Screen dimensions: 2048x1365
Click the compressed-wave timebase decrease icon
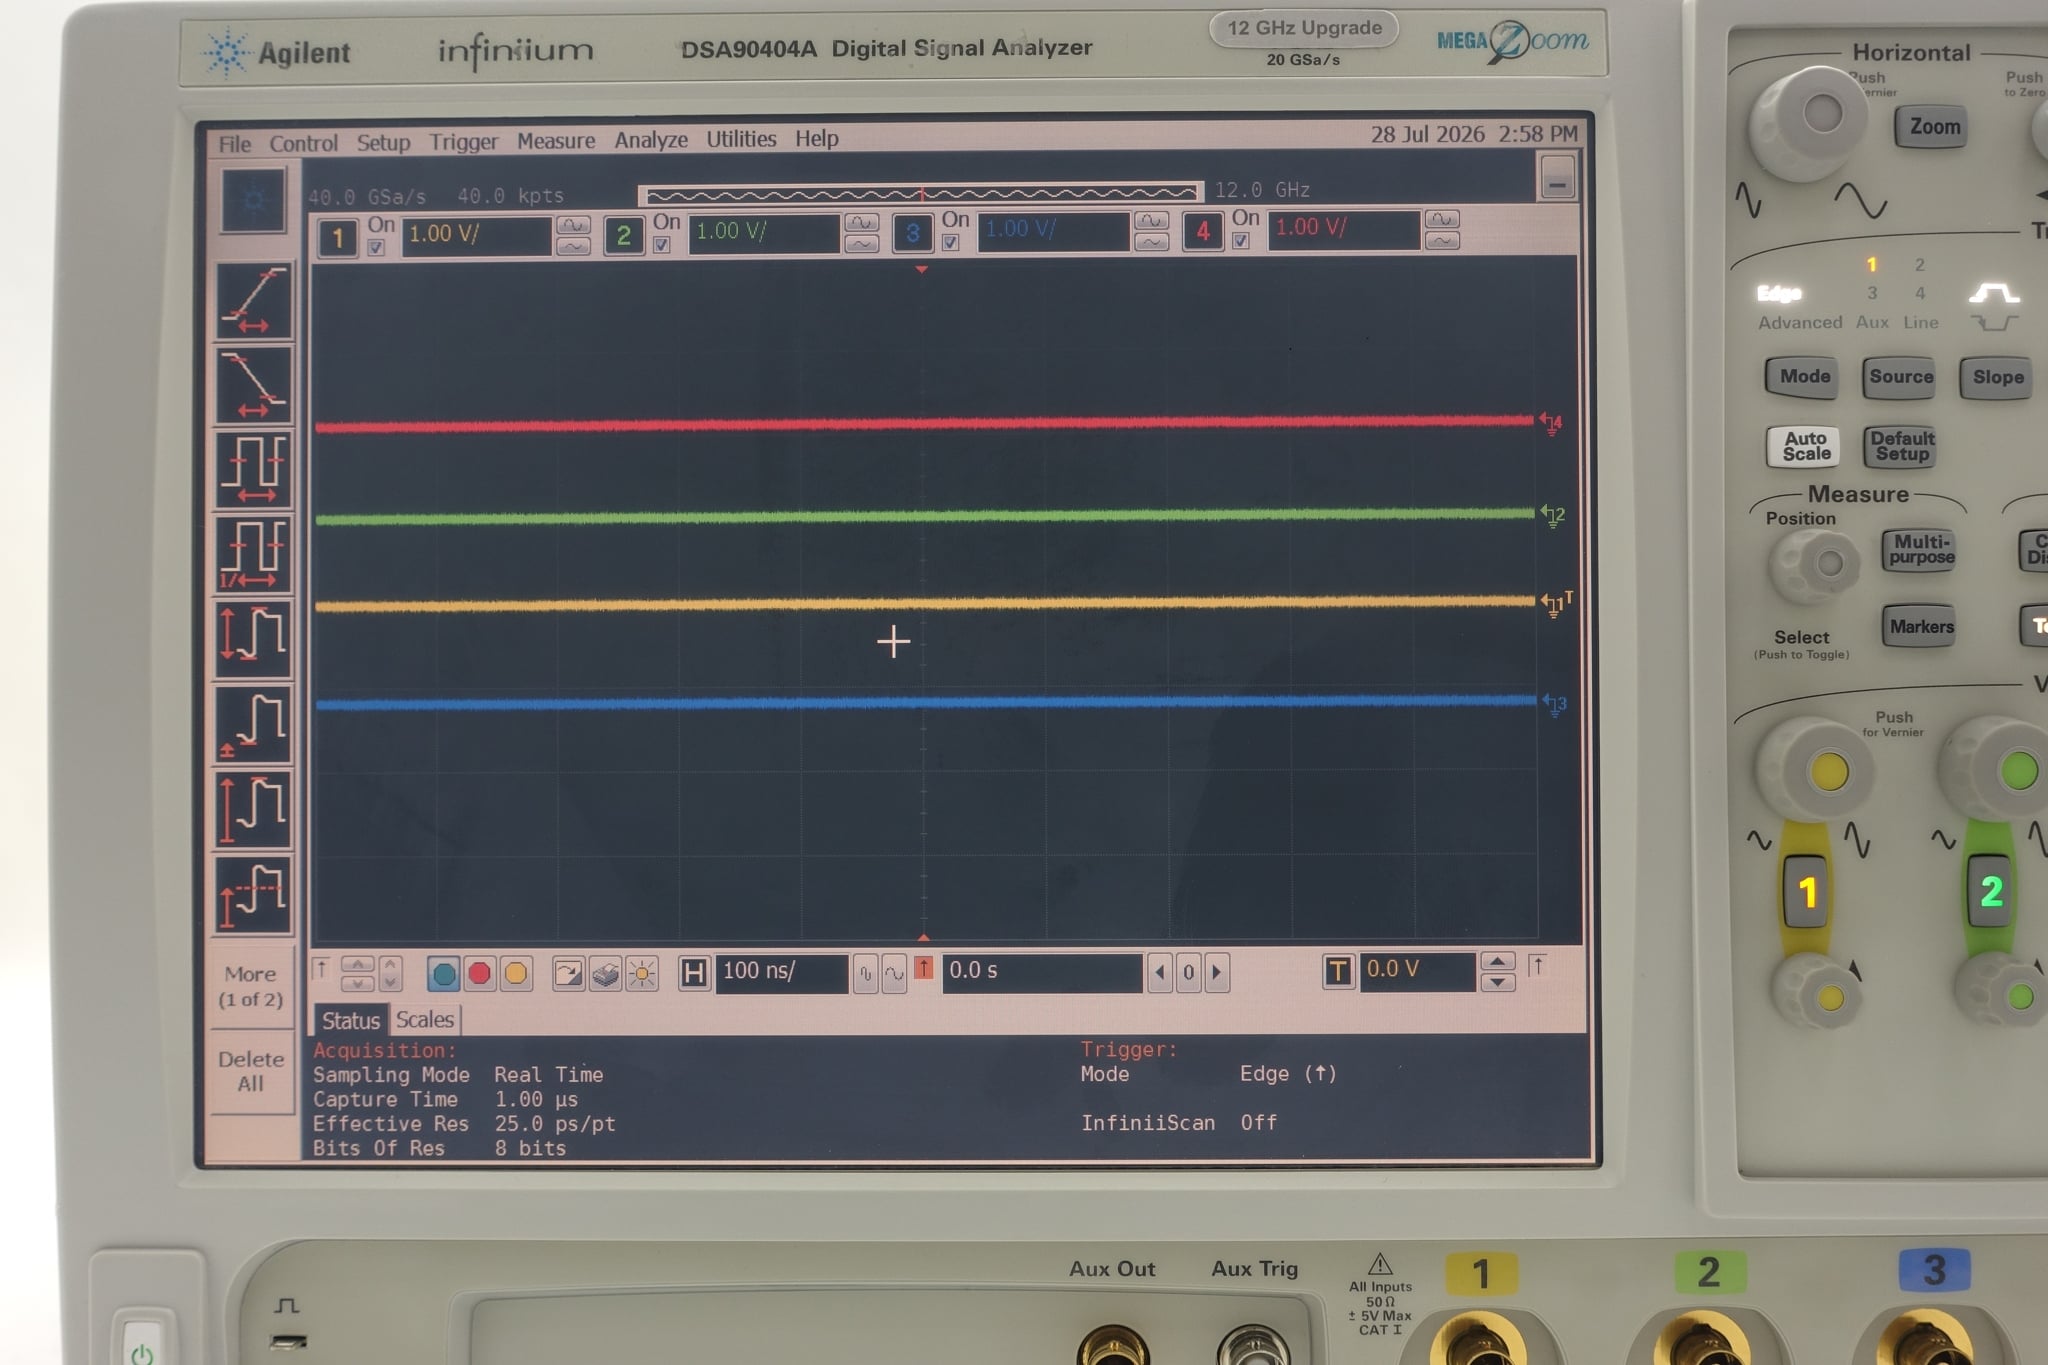tap(865, 972)
